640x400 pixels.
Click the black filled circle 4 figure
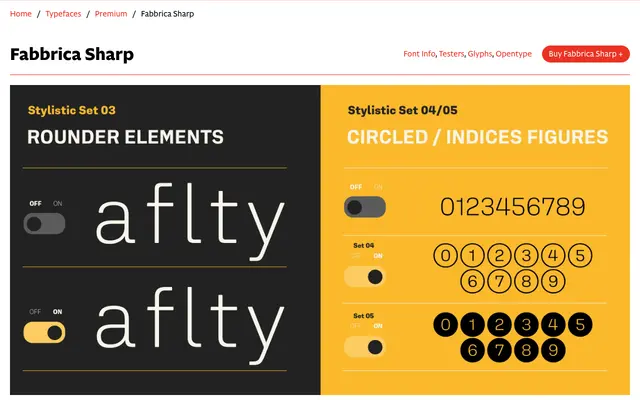[553, 324]
